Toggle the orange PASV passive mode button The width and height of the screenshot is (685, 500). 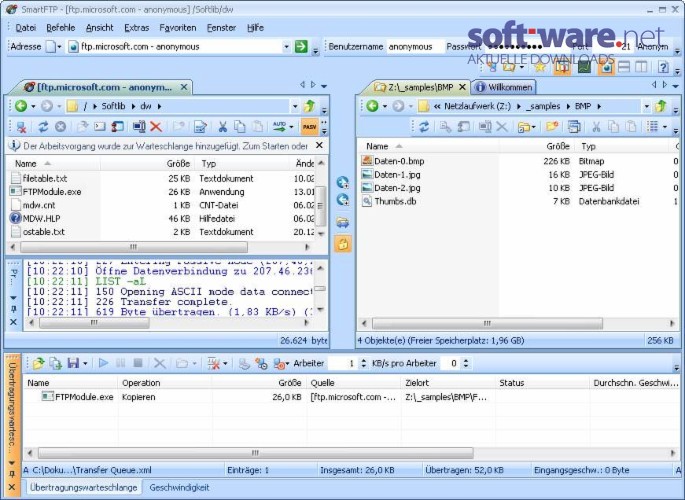coord(309,127)
